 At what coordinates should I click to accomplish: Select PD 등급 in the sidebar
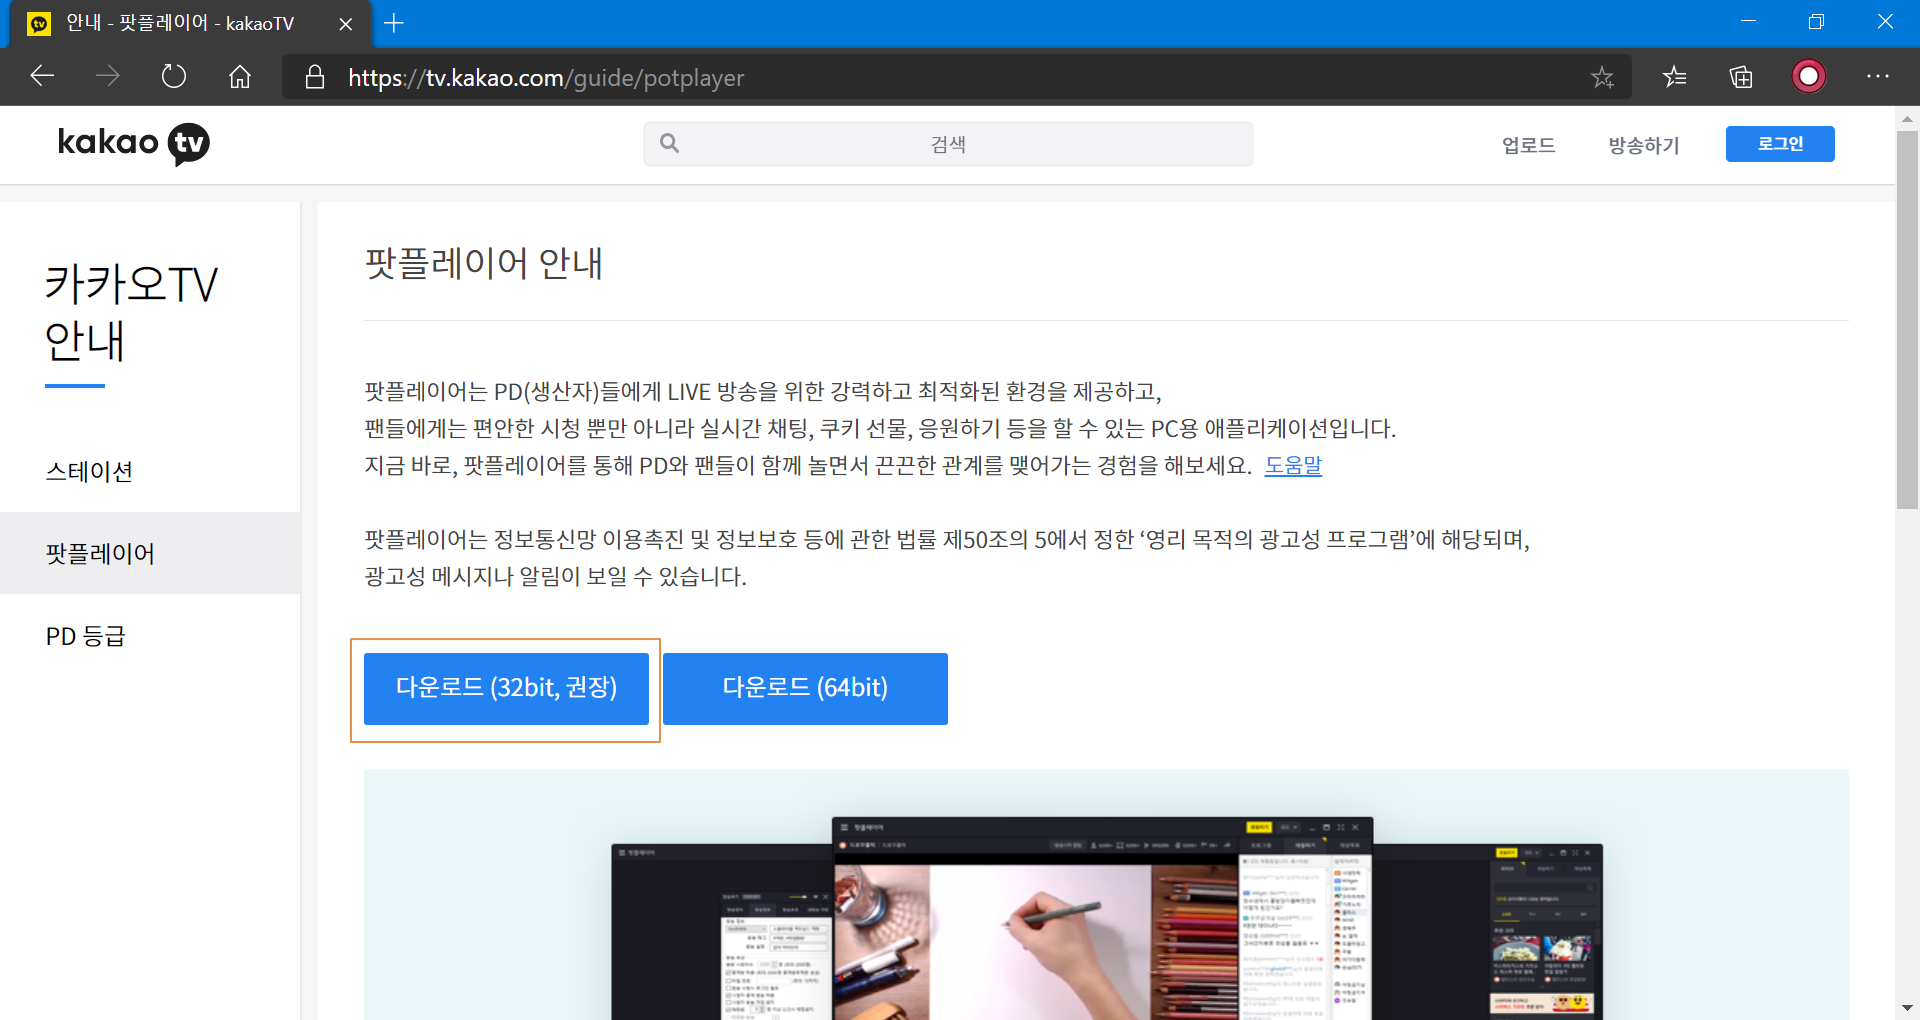(150, 636)
